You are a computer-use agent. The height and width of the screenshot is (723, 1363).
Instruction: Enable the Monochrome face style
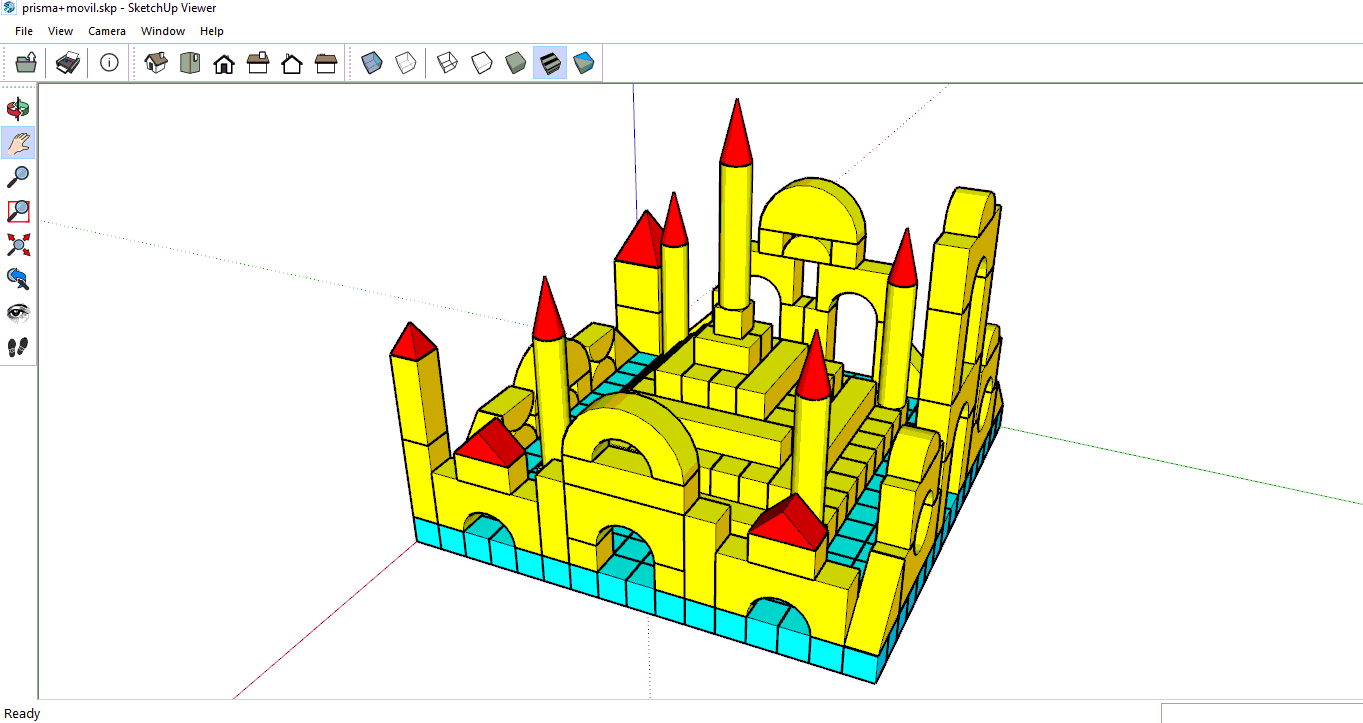(584, 63)
